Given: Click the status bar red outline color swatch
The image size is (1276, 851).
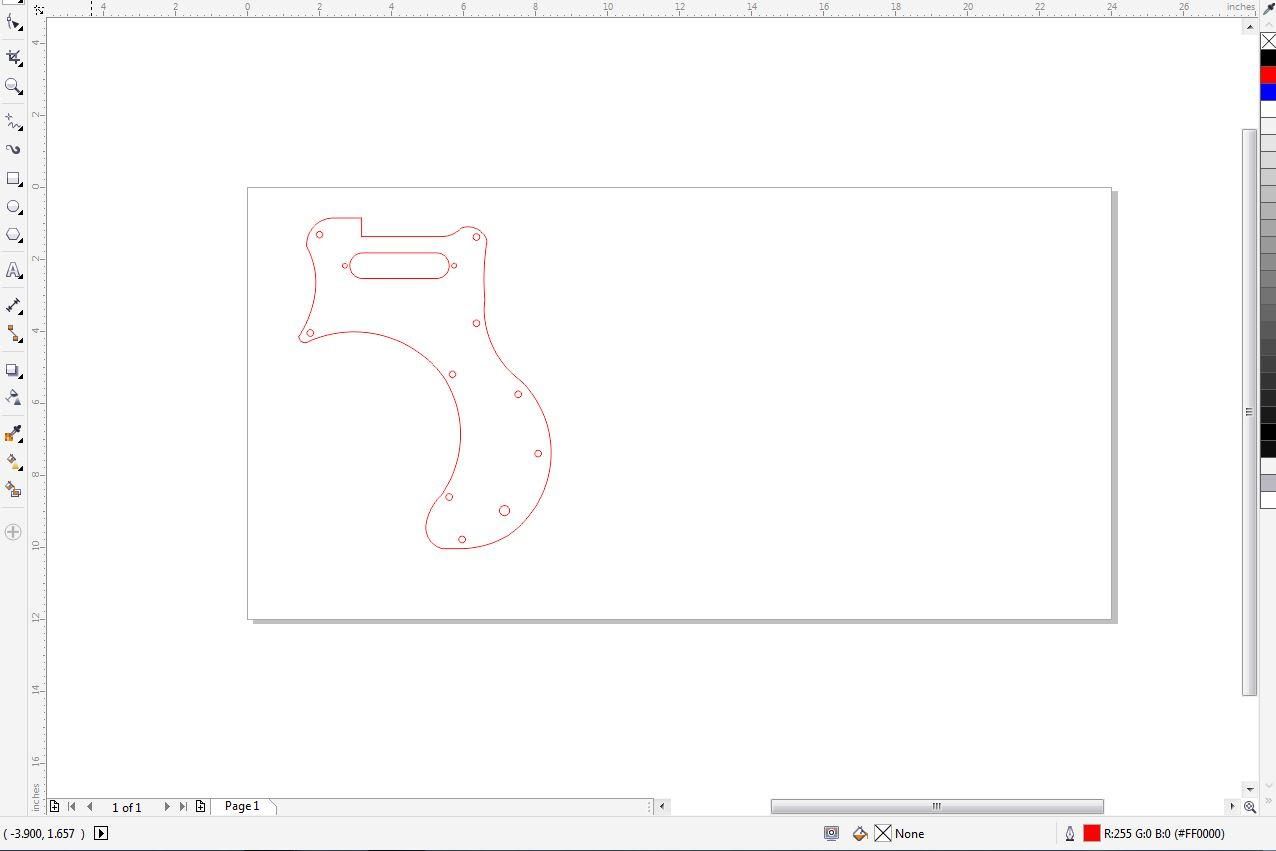Looking at the screenshot, I should pos(1092,833).
